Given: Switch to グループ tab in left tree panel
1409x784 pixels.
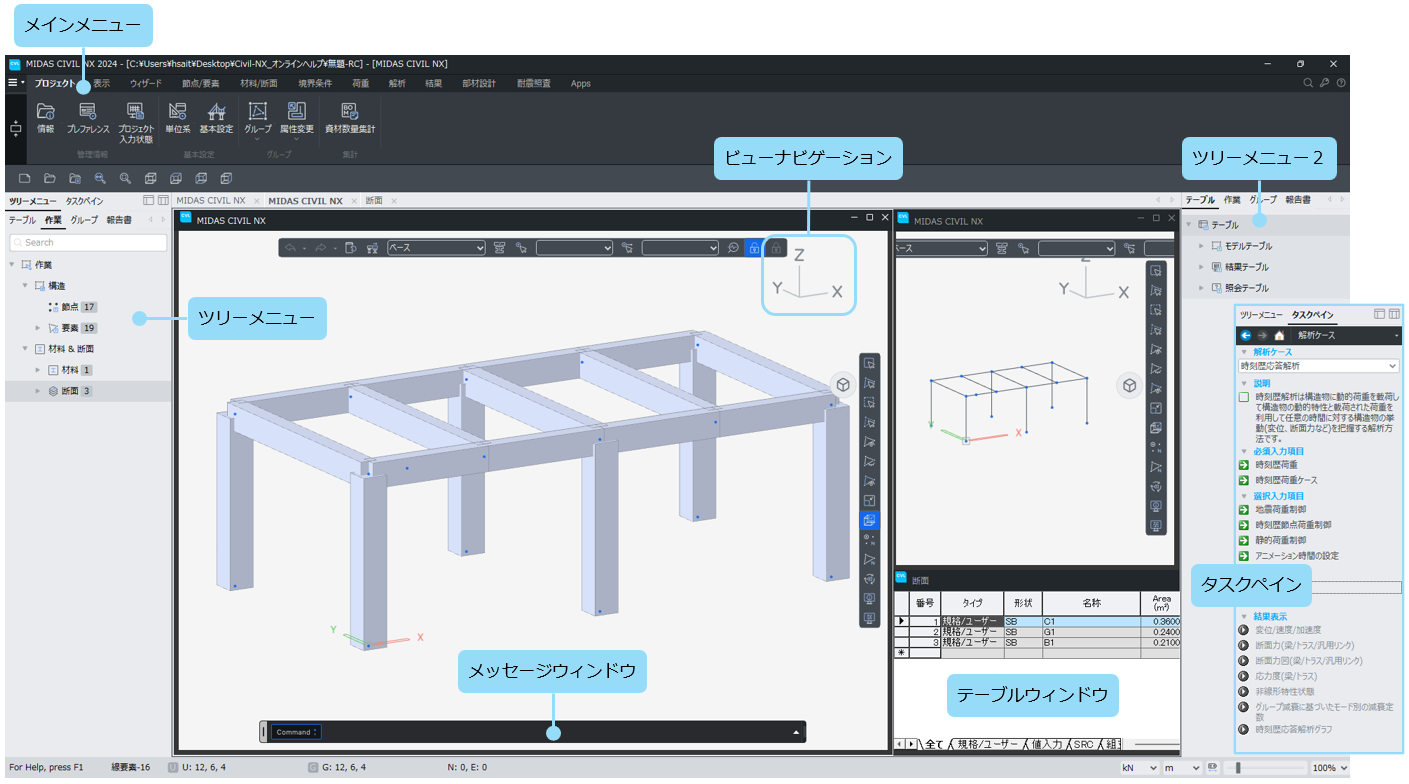Looking at the screenshot, I should click(84, 220).
